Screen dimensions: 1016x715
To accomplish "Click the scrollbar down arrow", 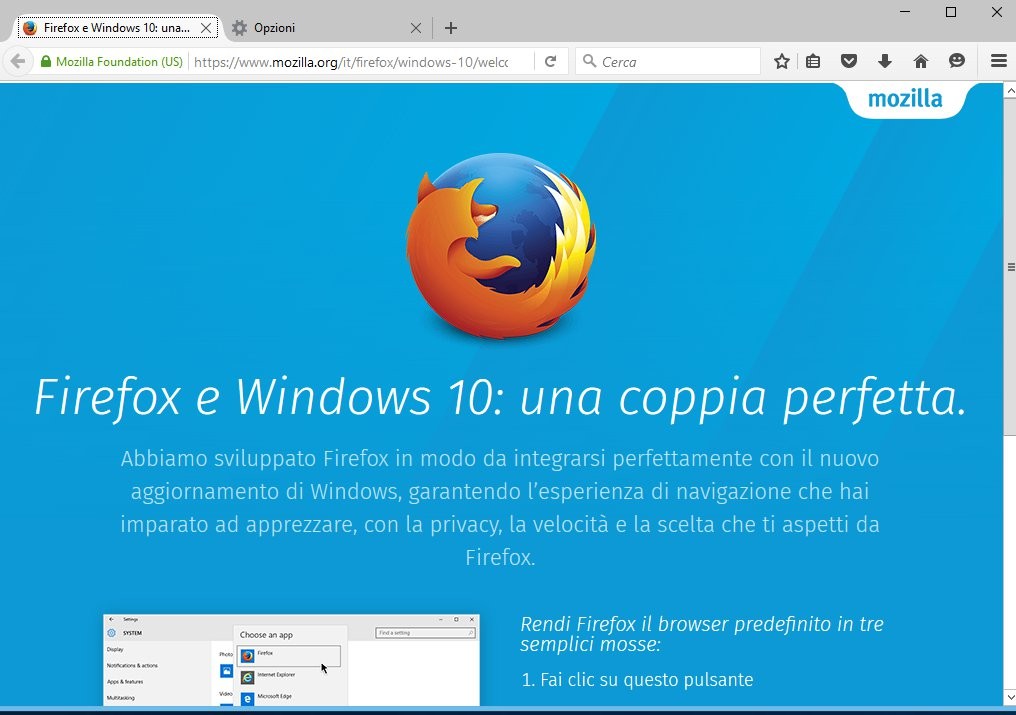I will click(1009, 696).
